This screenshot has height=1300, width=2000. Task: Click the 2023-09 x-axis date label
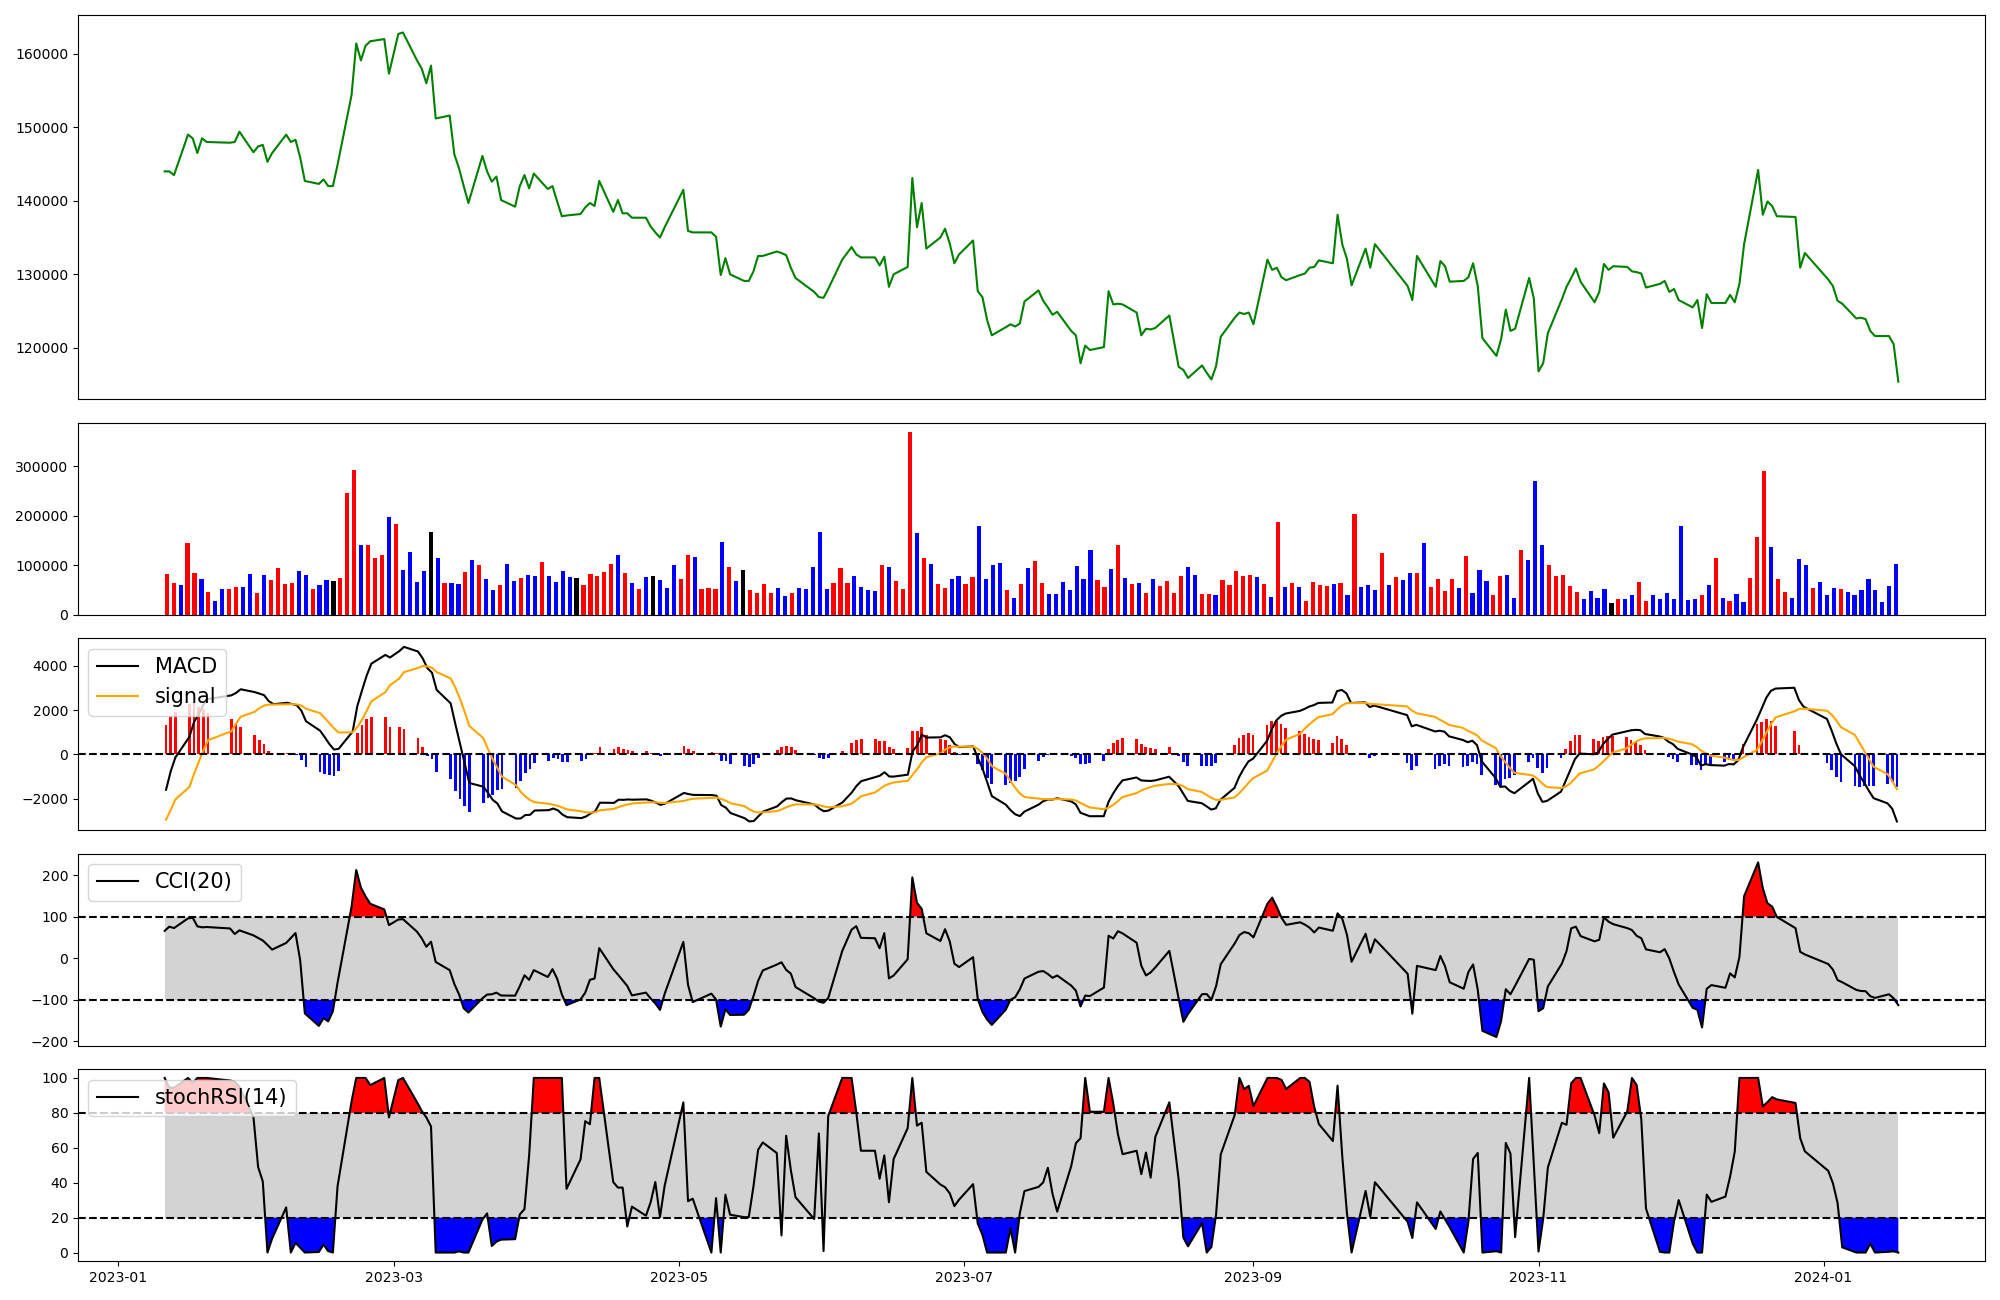click(x=1253, y=1277)
